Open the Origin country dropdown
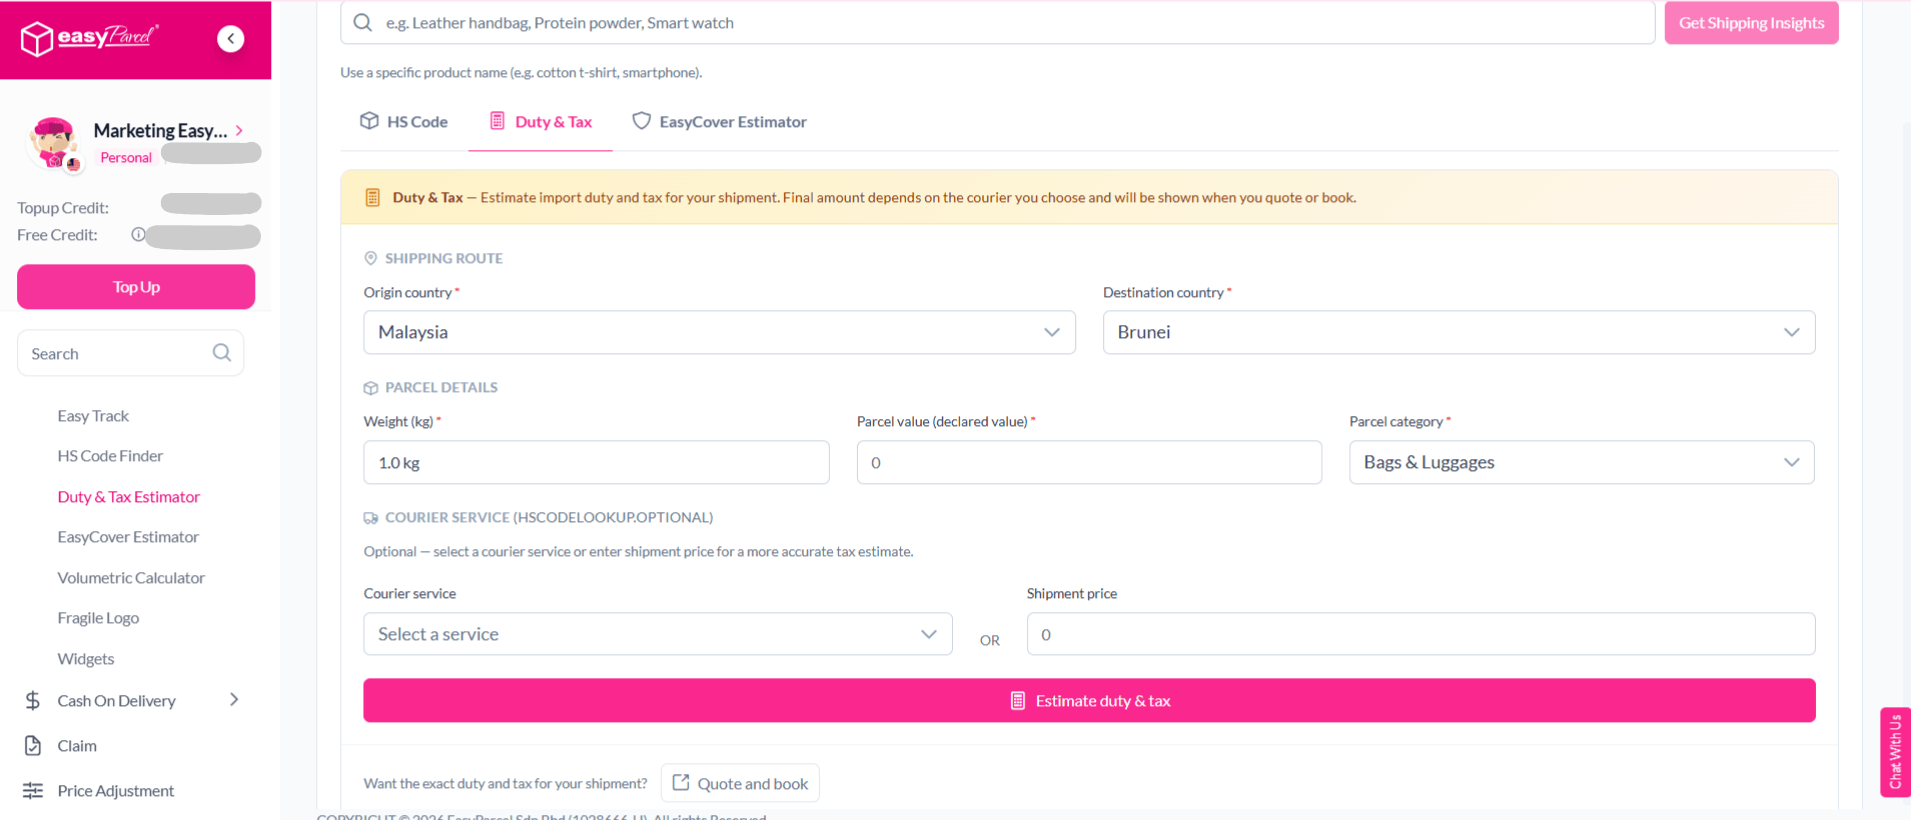This screenshot has height=820, width=1911. point(719,332)
